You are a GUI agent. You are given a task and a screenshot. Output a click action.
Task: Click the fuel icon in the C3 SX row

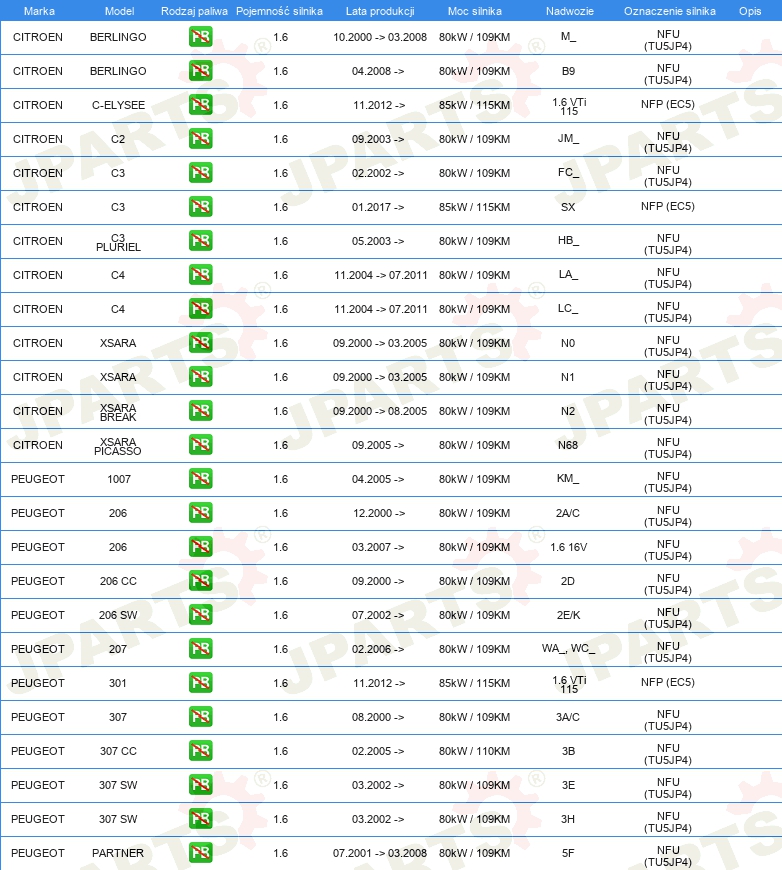[x=200, y=207]
